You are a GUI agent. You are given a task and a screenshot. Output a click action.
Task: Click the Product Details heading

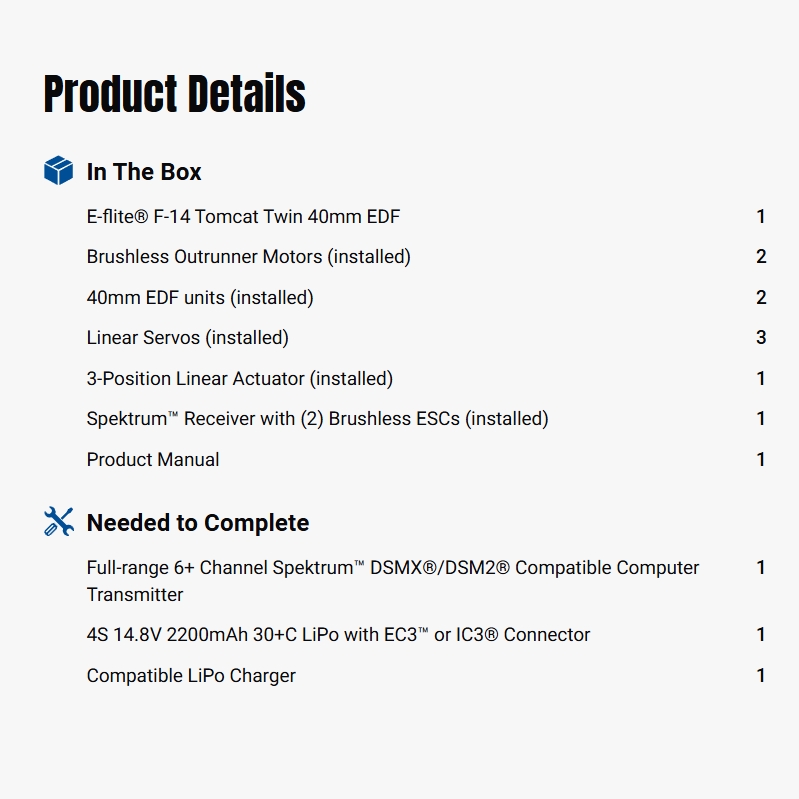[175, 93]
